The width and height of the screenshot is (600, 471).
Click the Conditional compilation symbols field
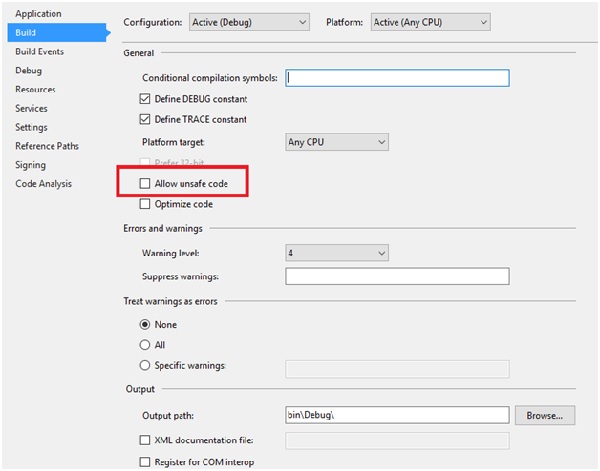pos(397,78)
